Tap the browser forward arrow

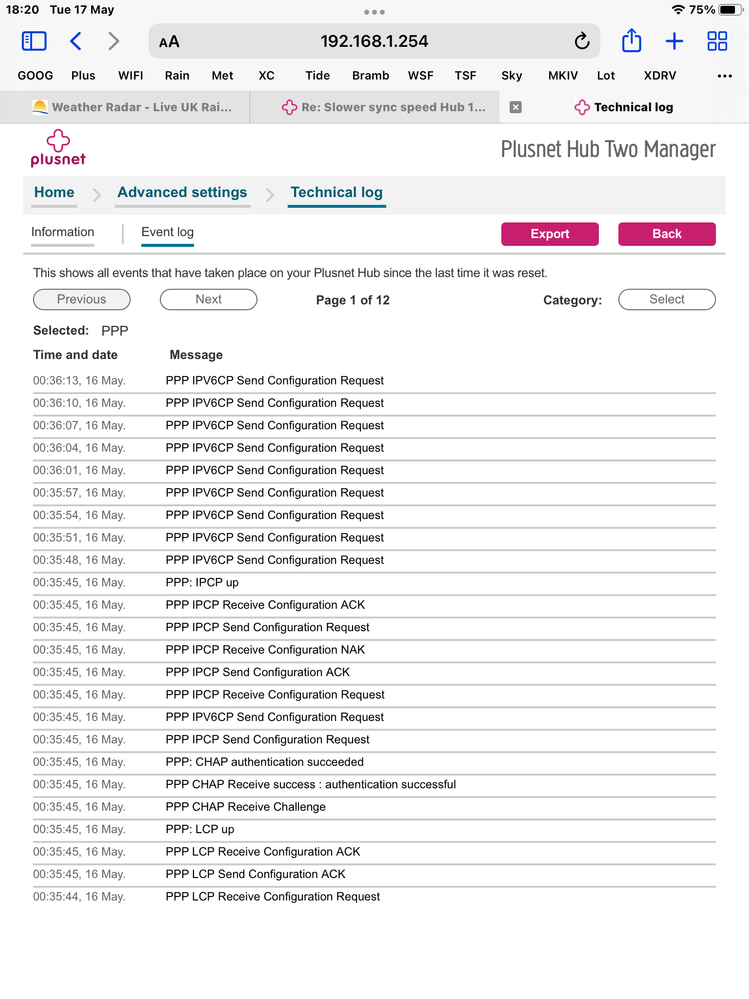[x=114, y=41]
